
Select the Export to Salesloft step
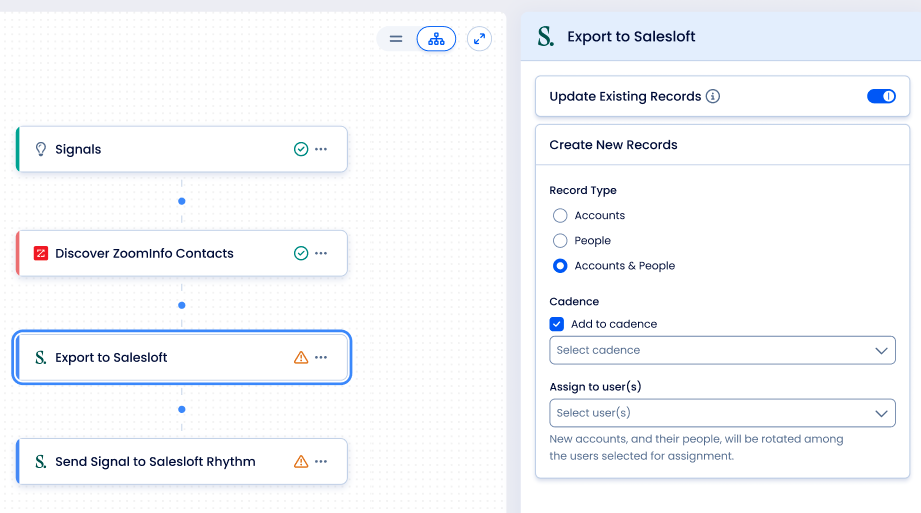[x=182, y=357]
